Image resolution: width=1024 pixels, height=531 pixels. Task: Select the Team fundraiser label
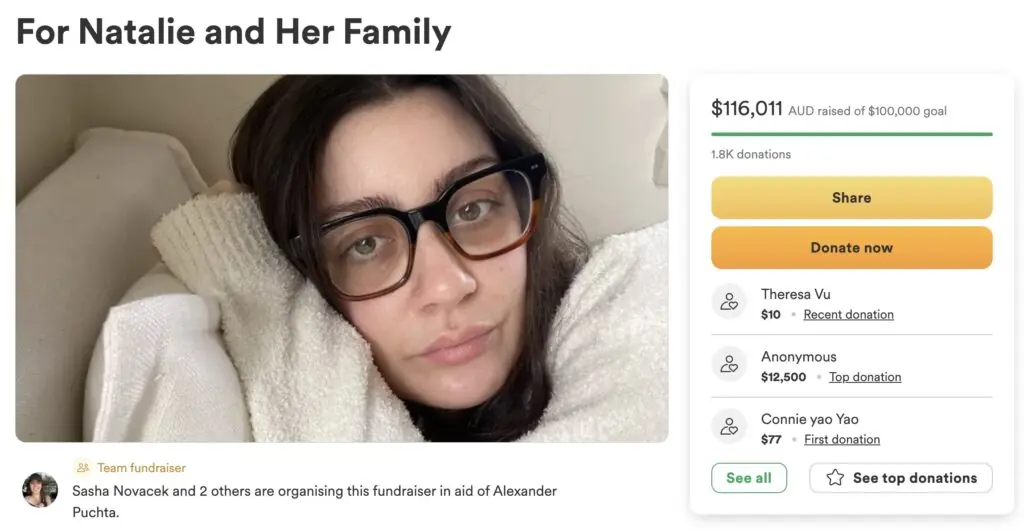pos(141,467)
